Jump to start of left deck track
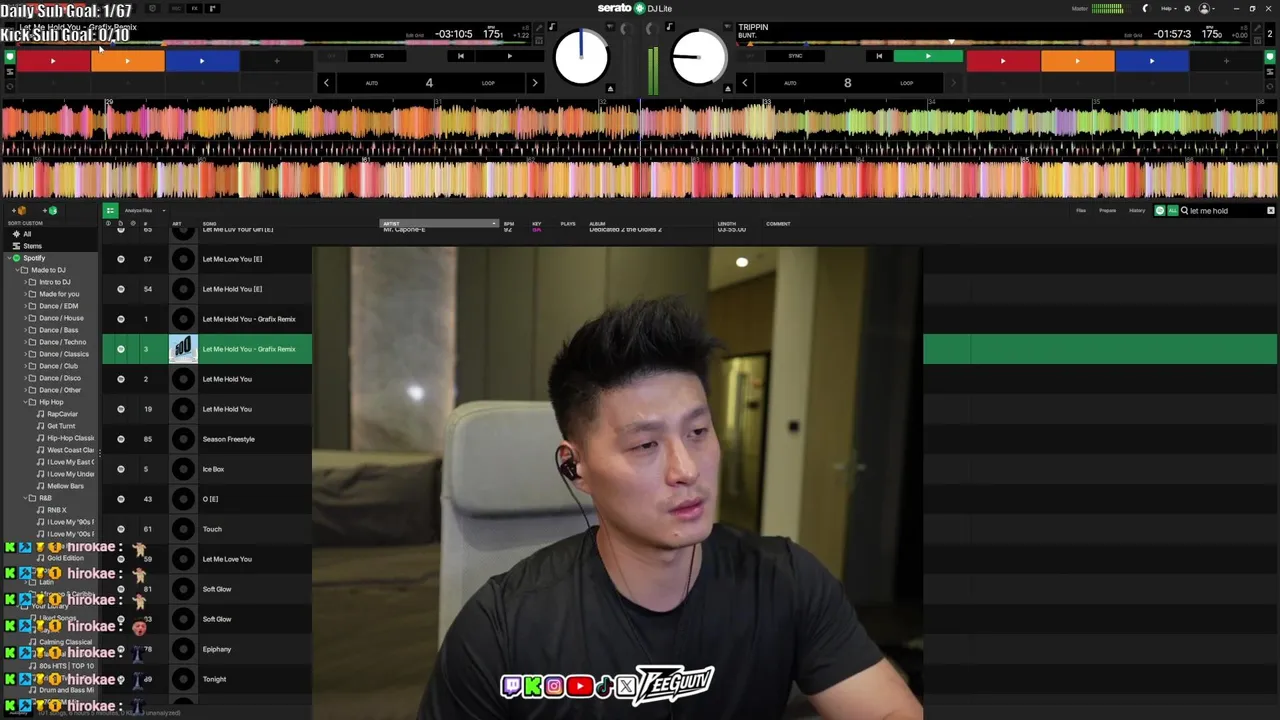 460,56
